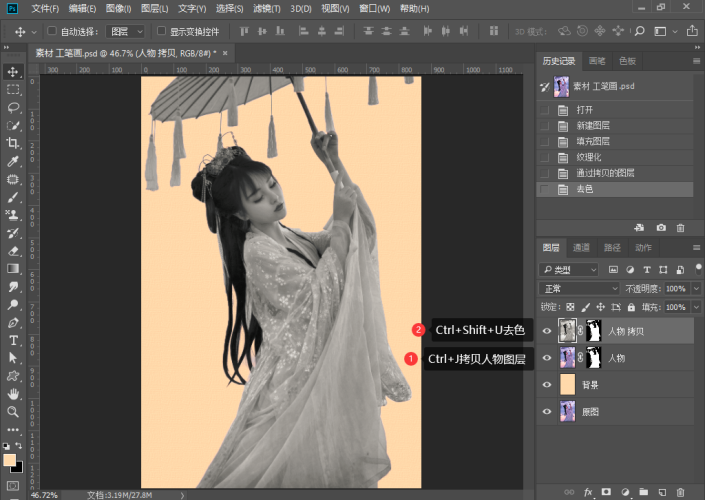The image size is (705, 500).
Task: Select the Gradient tool
Action: pos(13,268)
